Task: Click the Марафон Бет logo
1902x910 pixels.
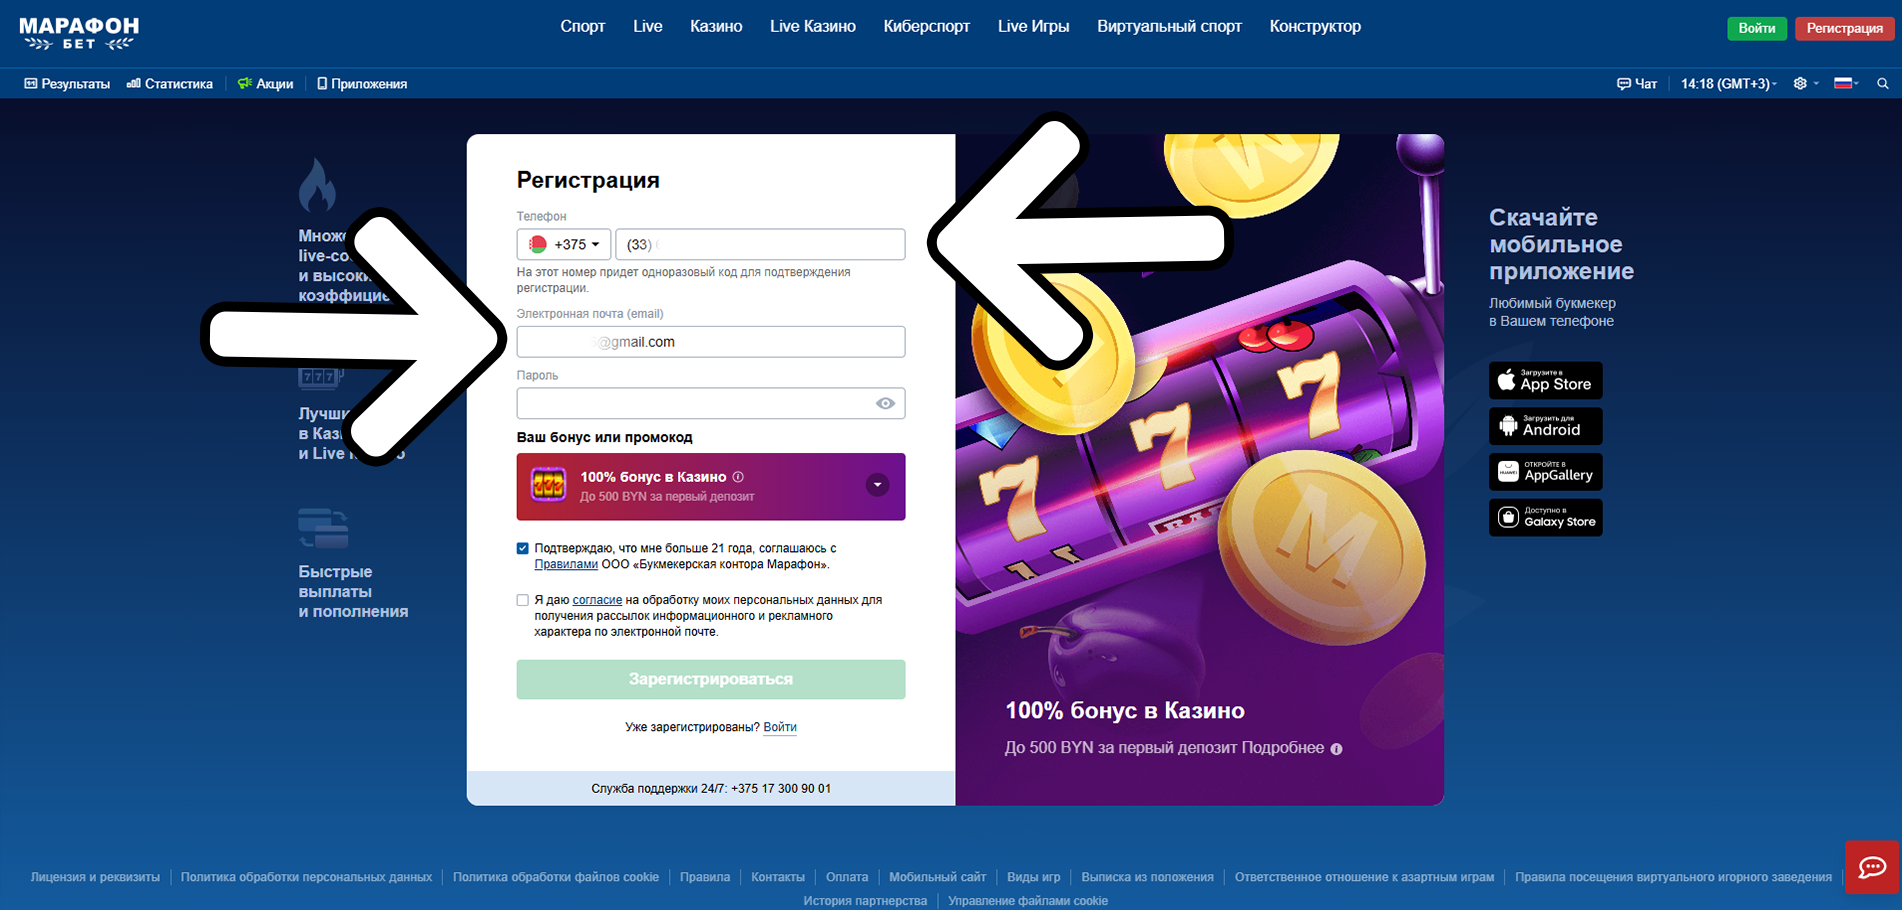Action: coord(79,33)
